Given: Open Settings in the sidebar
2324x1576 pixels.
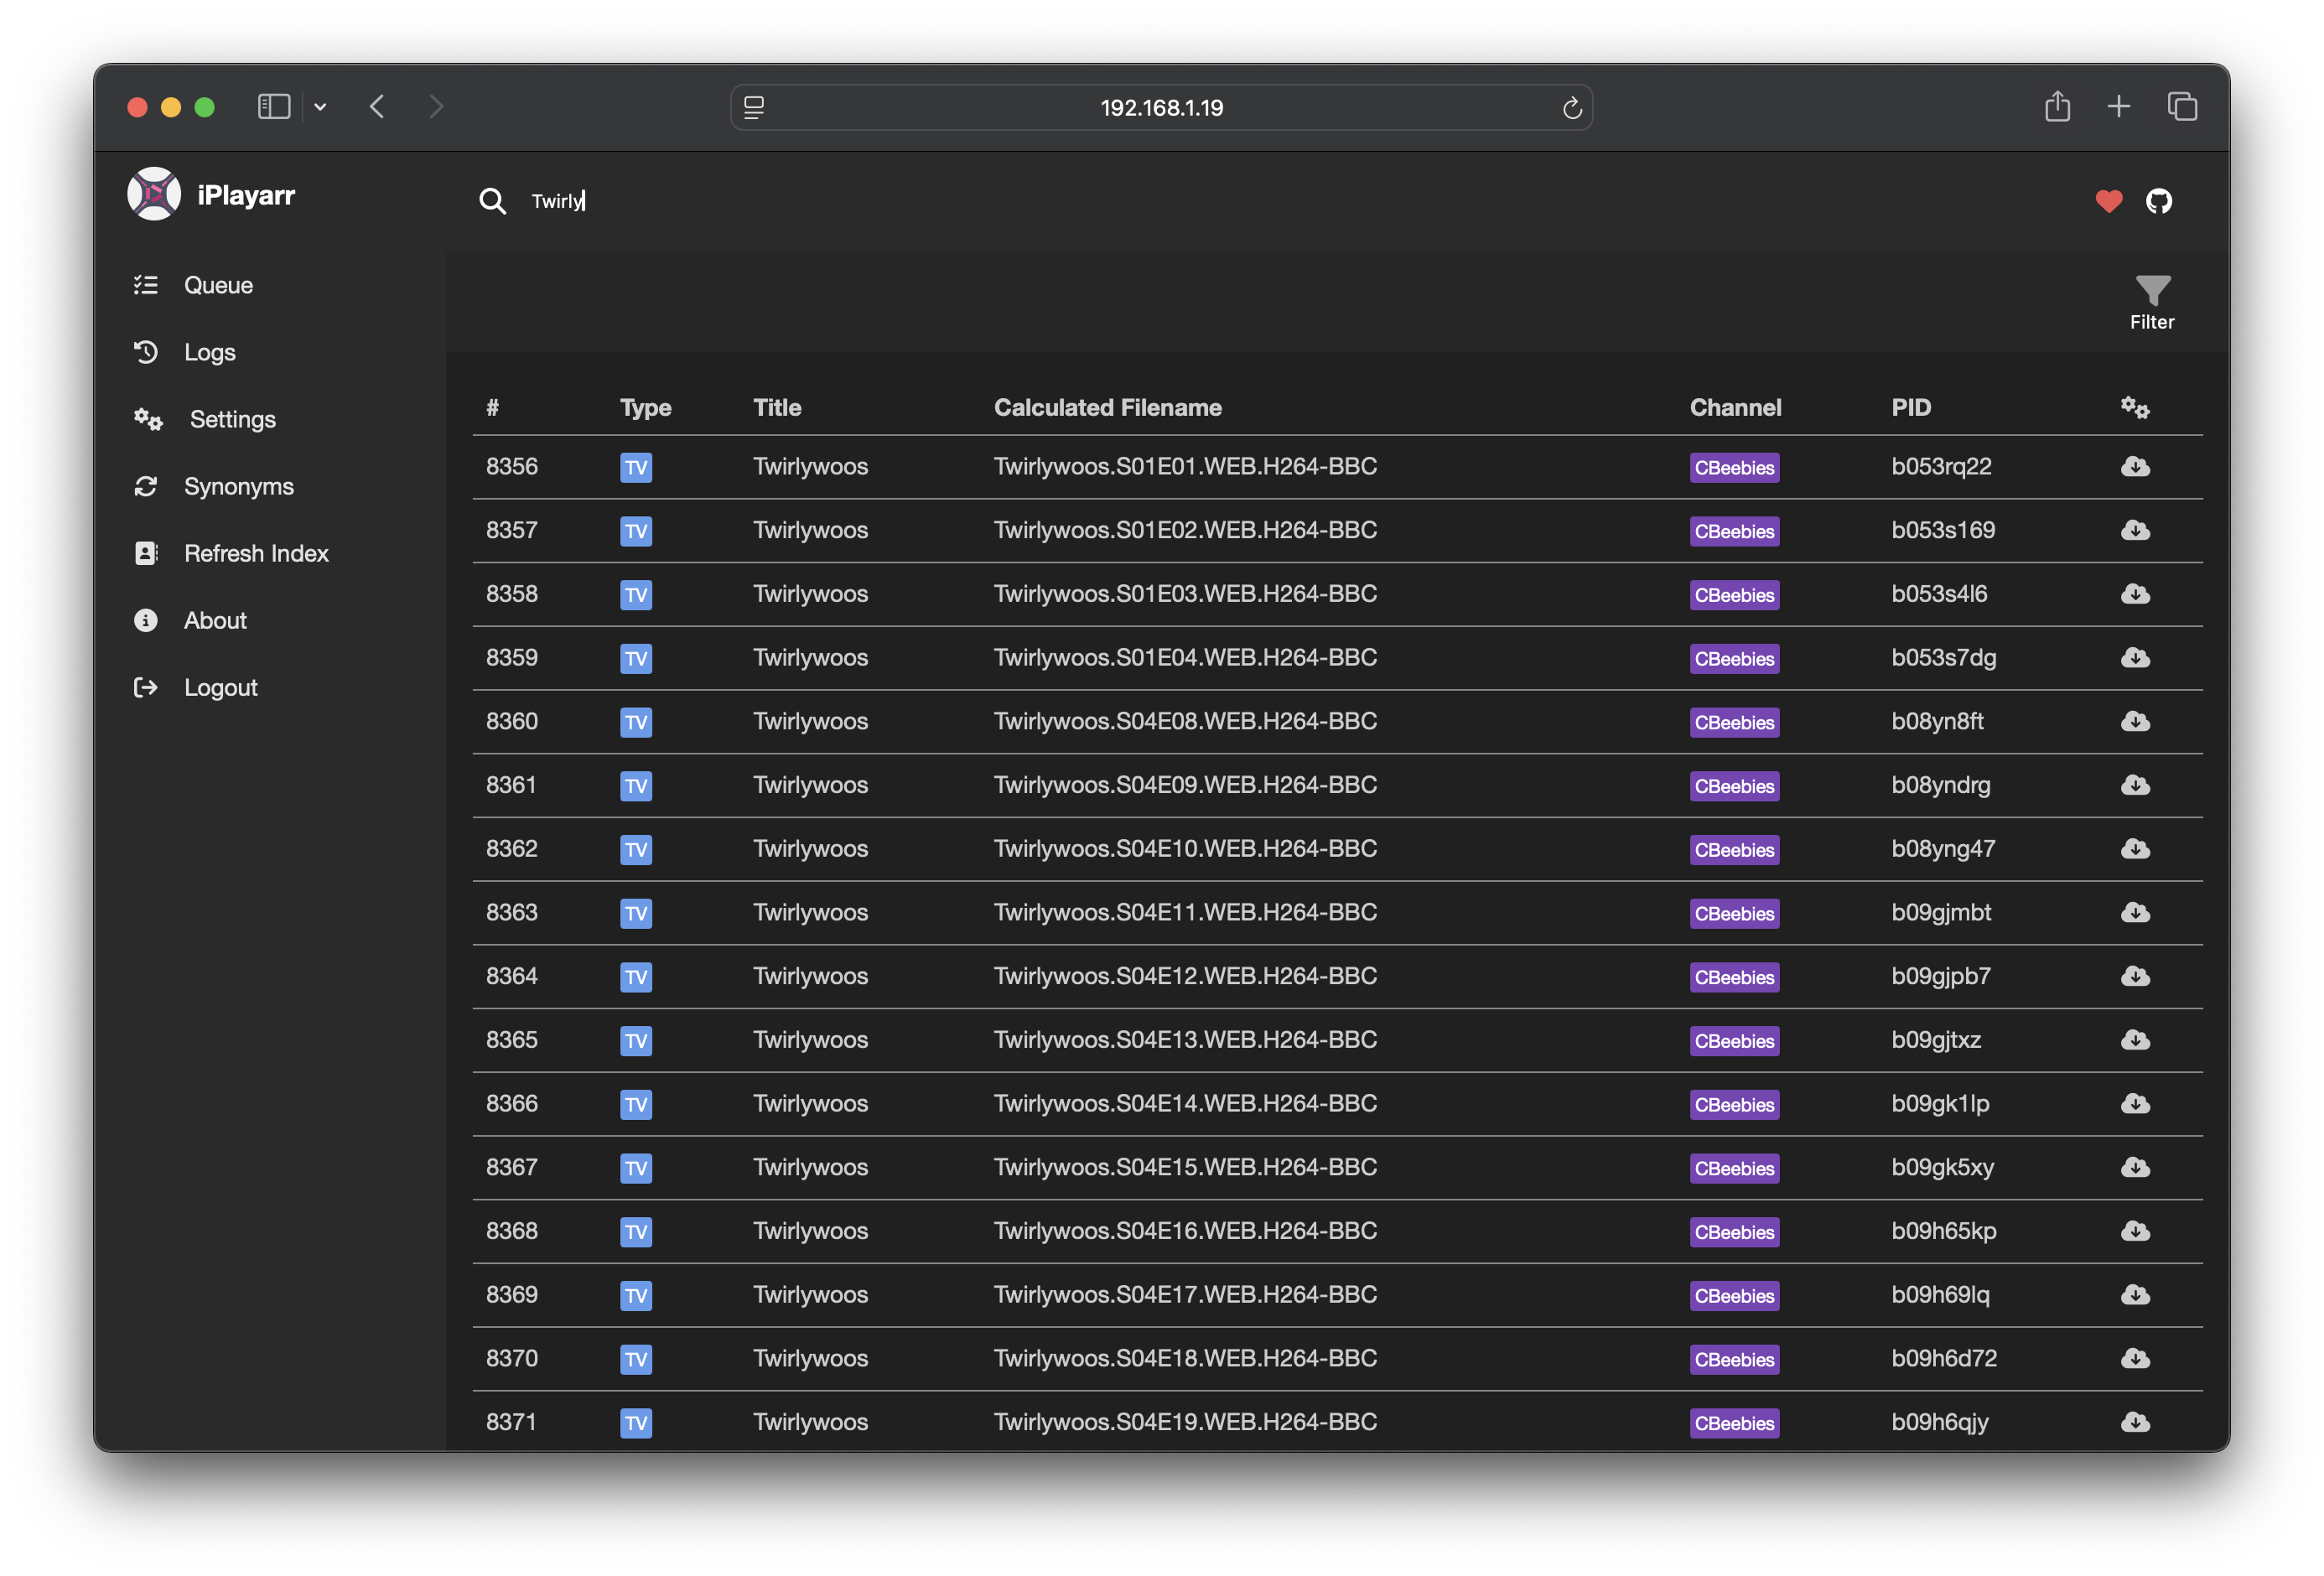Looking at the screenshot, I should [232, 419].
